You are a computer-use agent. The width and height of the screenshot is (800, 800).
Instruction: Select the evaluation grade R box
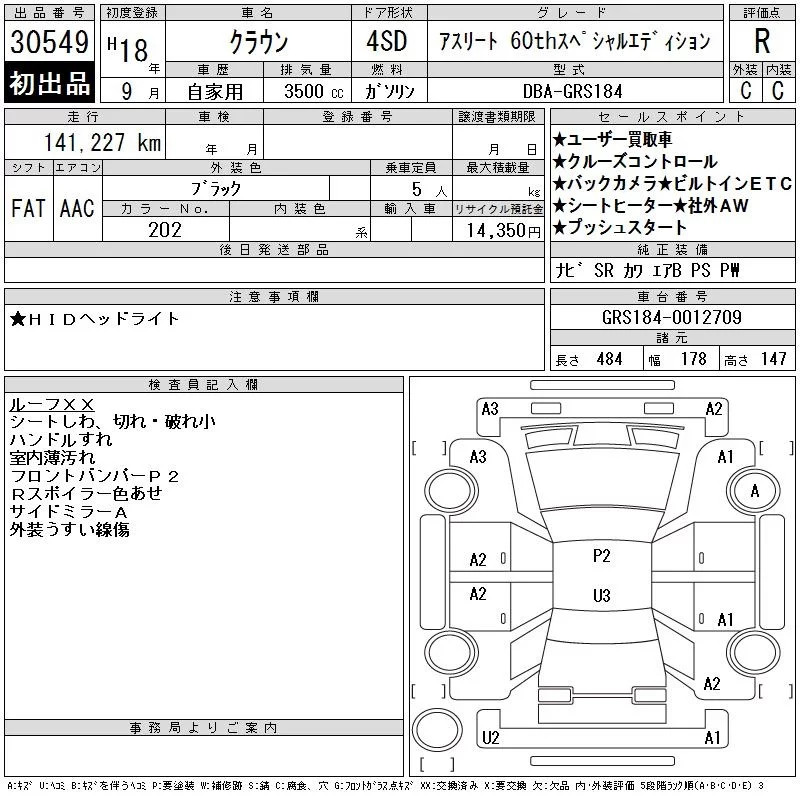(x=761, y=41)
